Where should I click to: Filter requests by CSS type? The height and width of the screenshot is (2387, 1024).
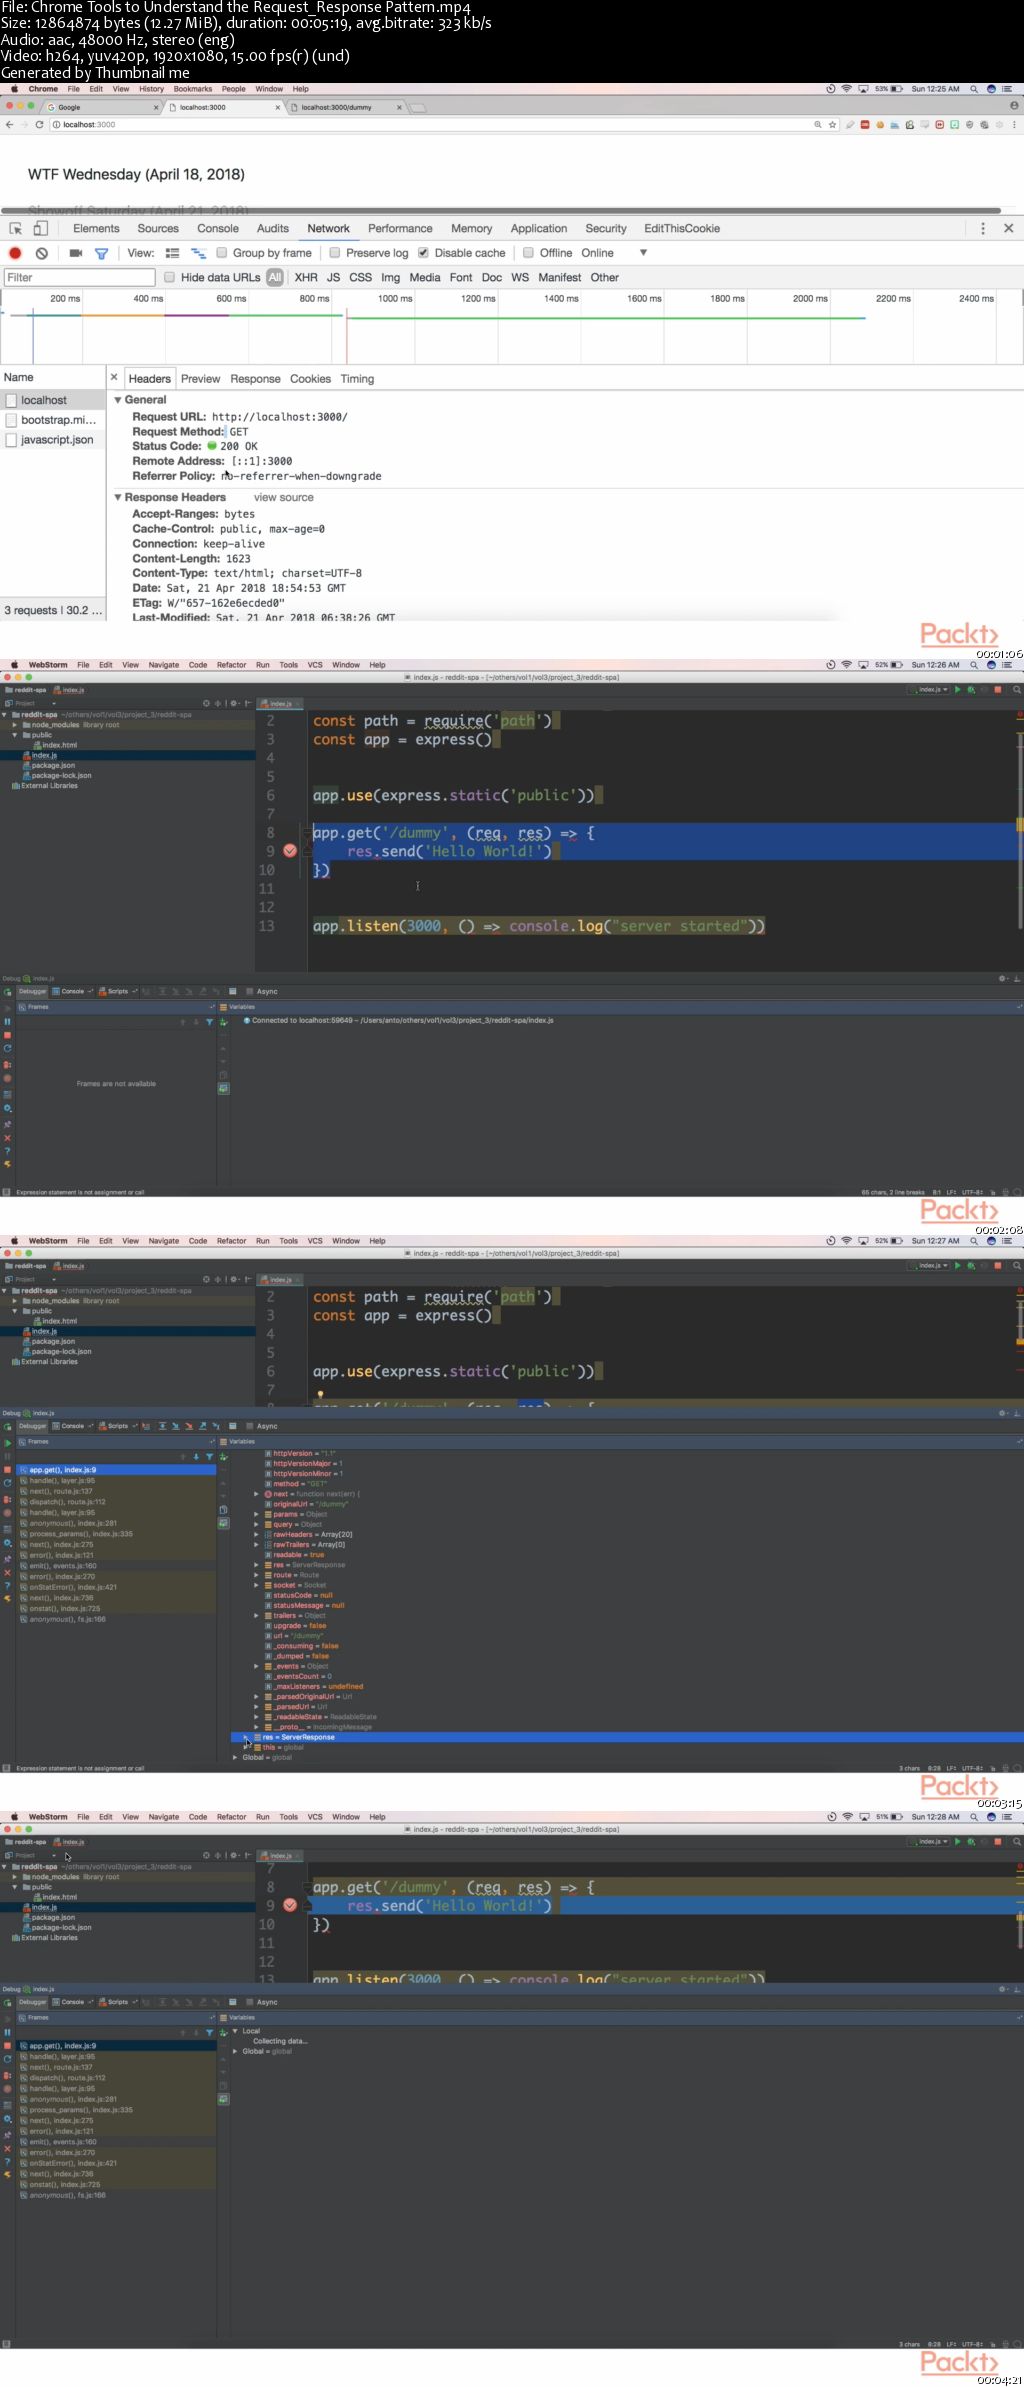(x=360, y=277)
